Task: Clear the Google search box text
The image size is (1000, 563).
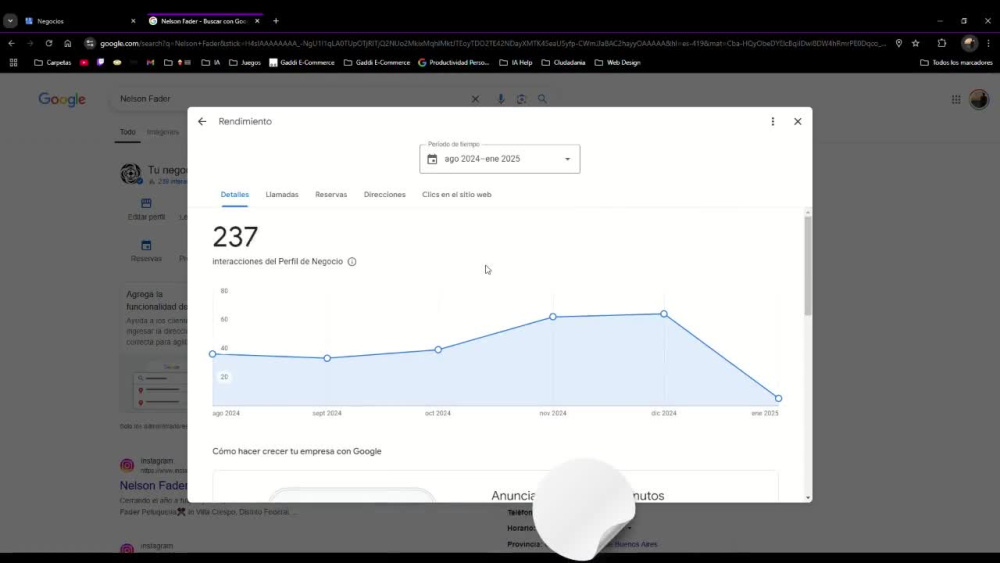Action: [x=475, y=99]
